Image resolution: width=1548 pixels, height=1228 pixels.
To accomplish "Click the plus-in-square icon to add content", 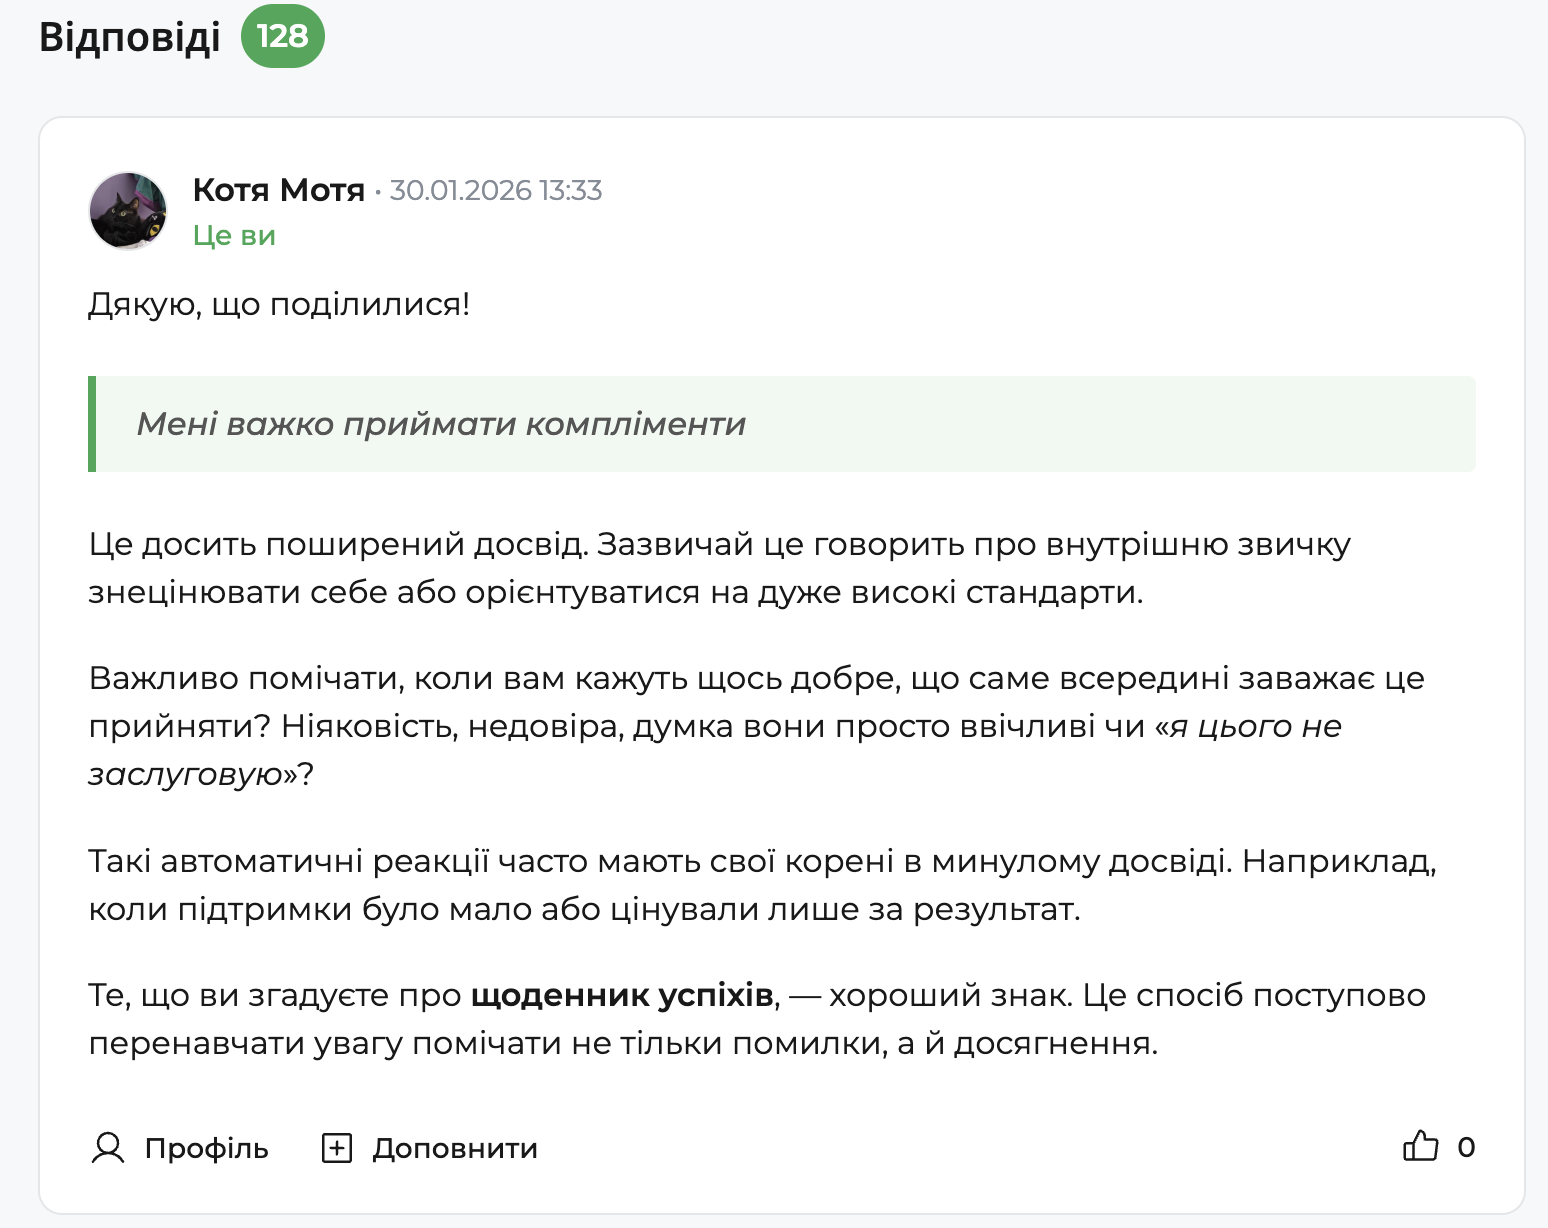I will [x=338, y=1148].
